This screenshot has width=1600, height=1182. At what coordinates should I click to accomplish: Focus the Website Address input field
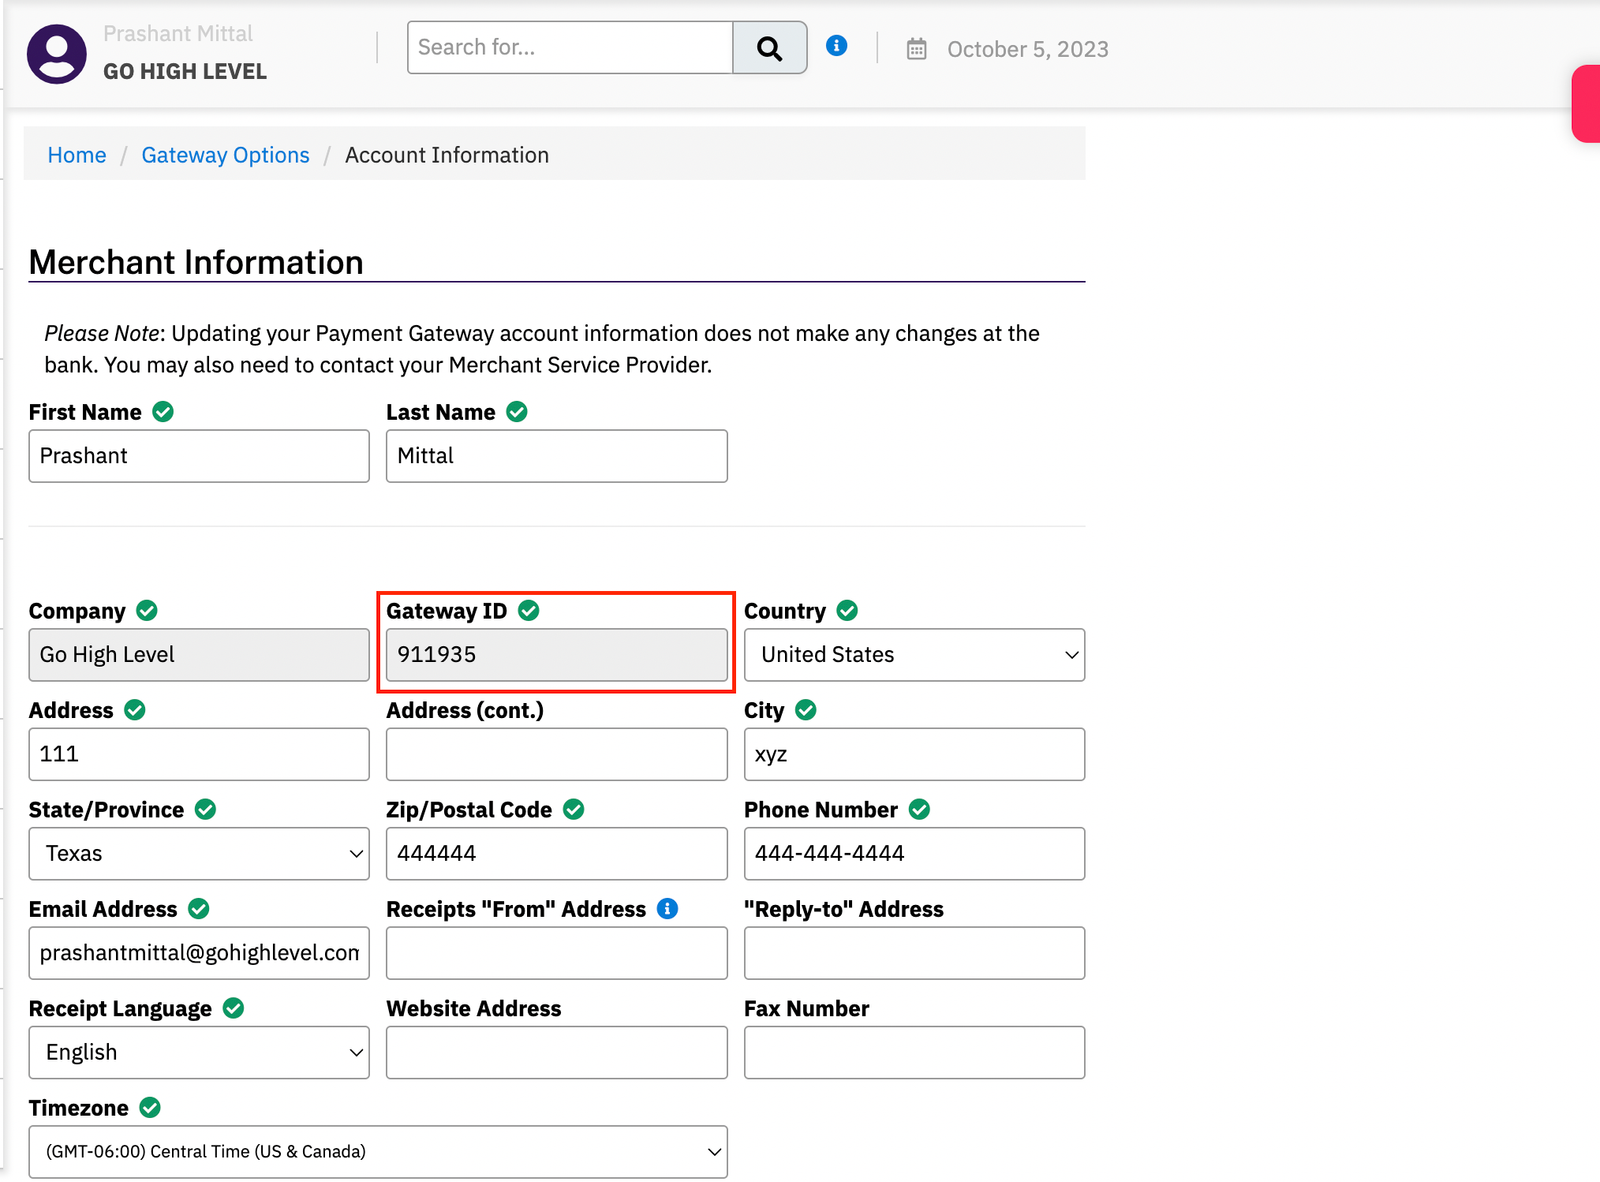point(556,1052)
